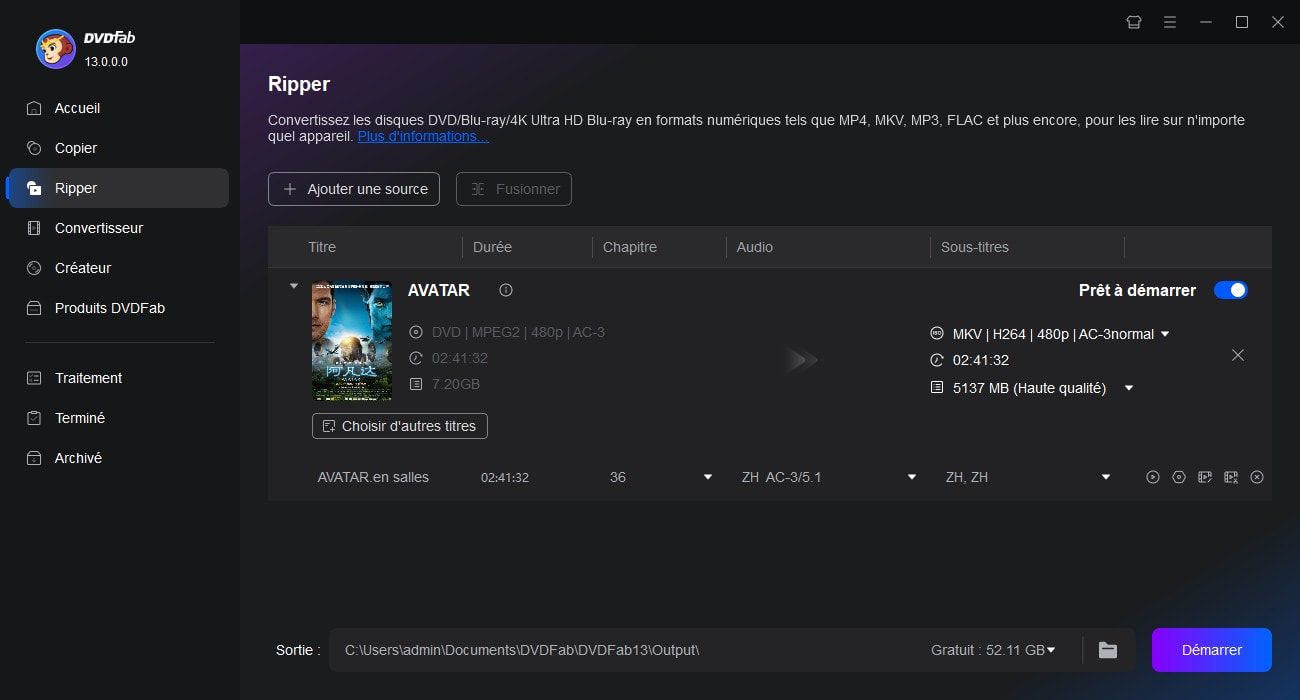
Task: Click the Sous-titres column header
Action: click(x=975, y=247)
